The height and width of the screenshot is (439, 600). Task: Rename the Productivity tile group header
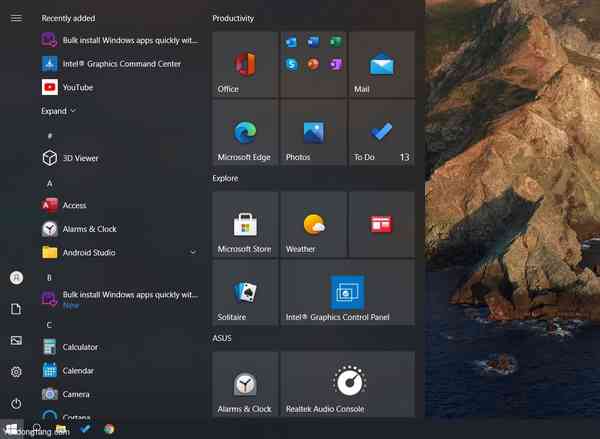[233, 18]
